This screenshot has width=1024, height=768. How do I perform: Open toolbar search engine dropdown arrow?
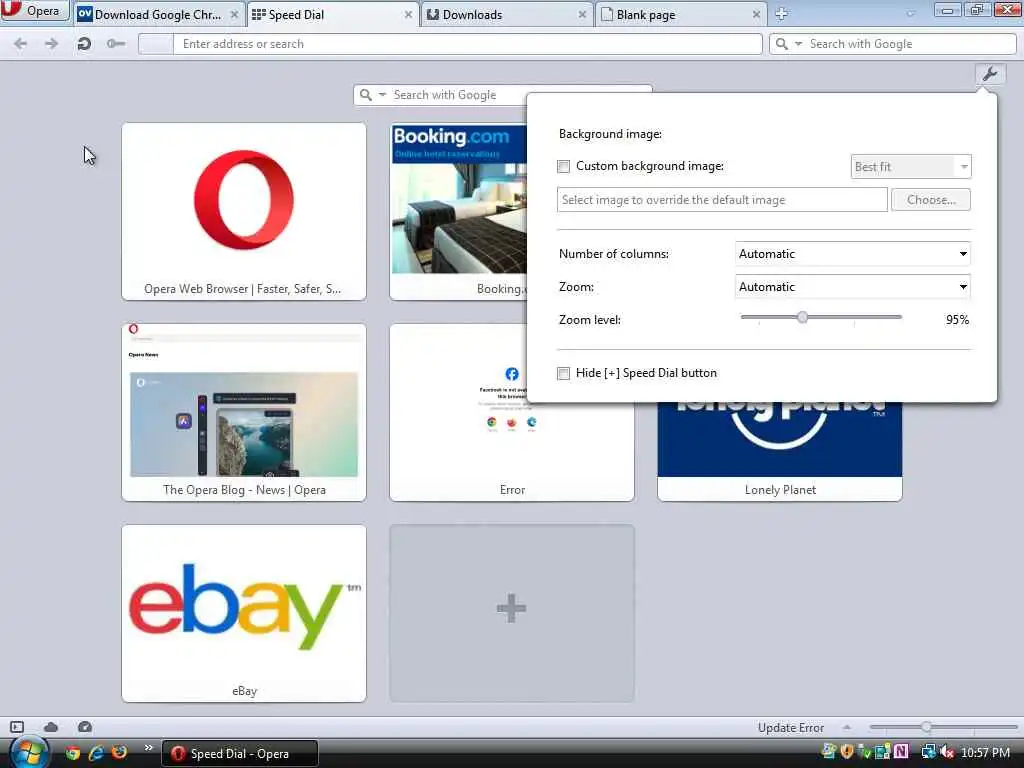798,44
